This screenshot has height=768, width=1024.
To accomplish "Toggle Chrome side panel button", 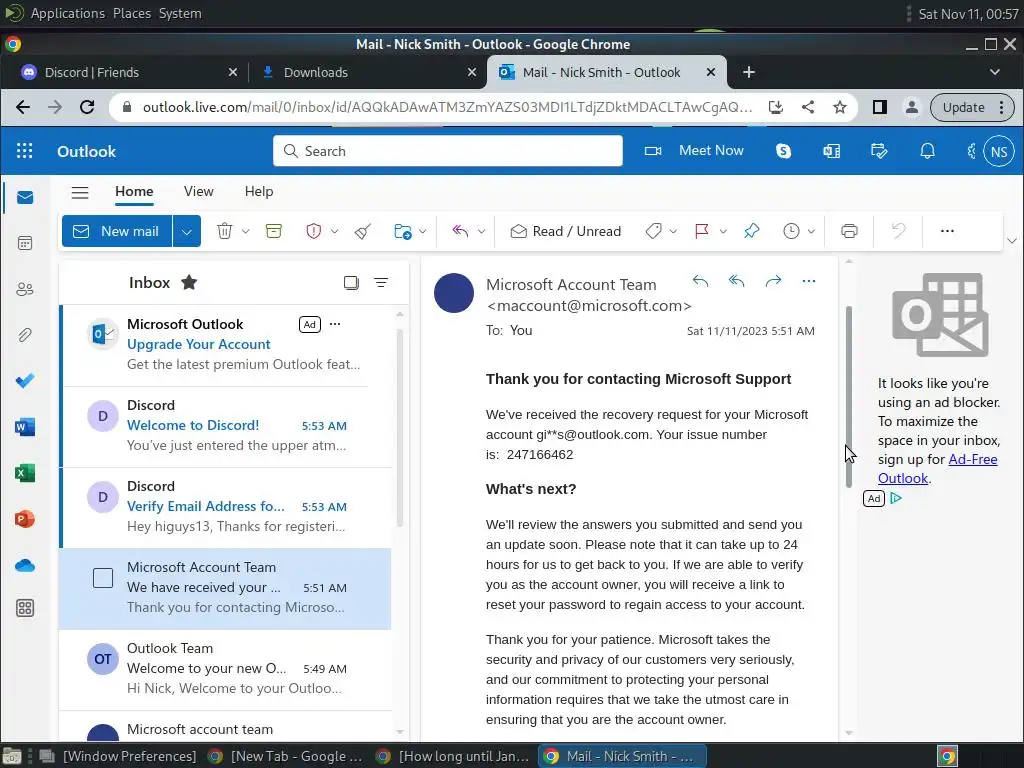I will [x=880, y=107].
